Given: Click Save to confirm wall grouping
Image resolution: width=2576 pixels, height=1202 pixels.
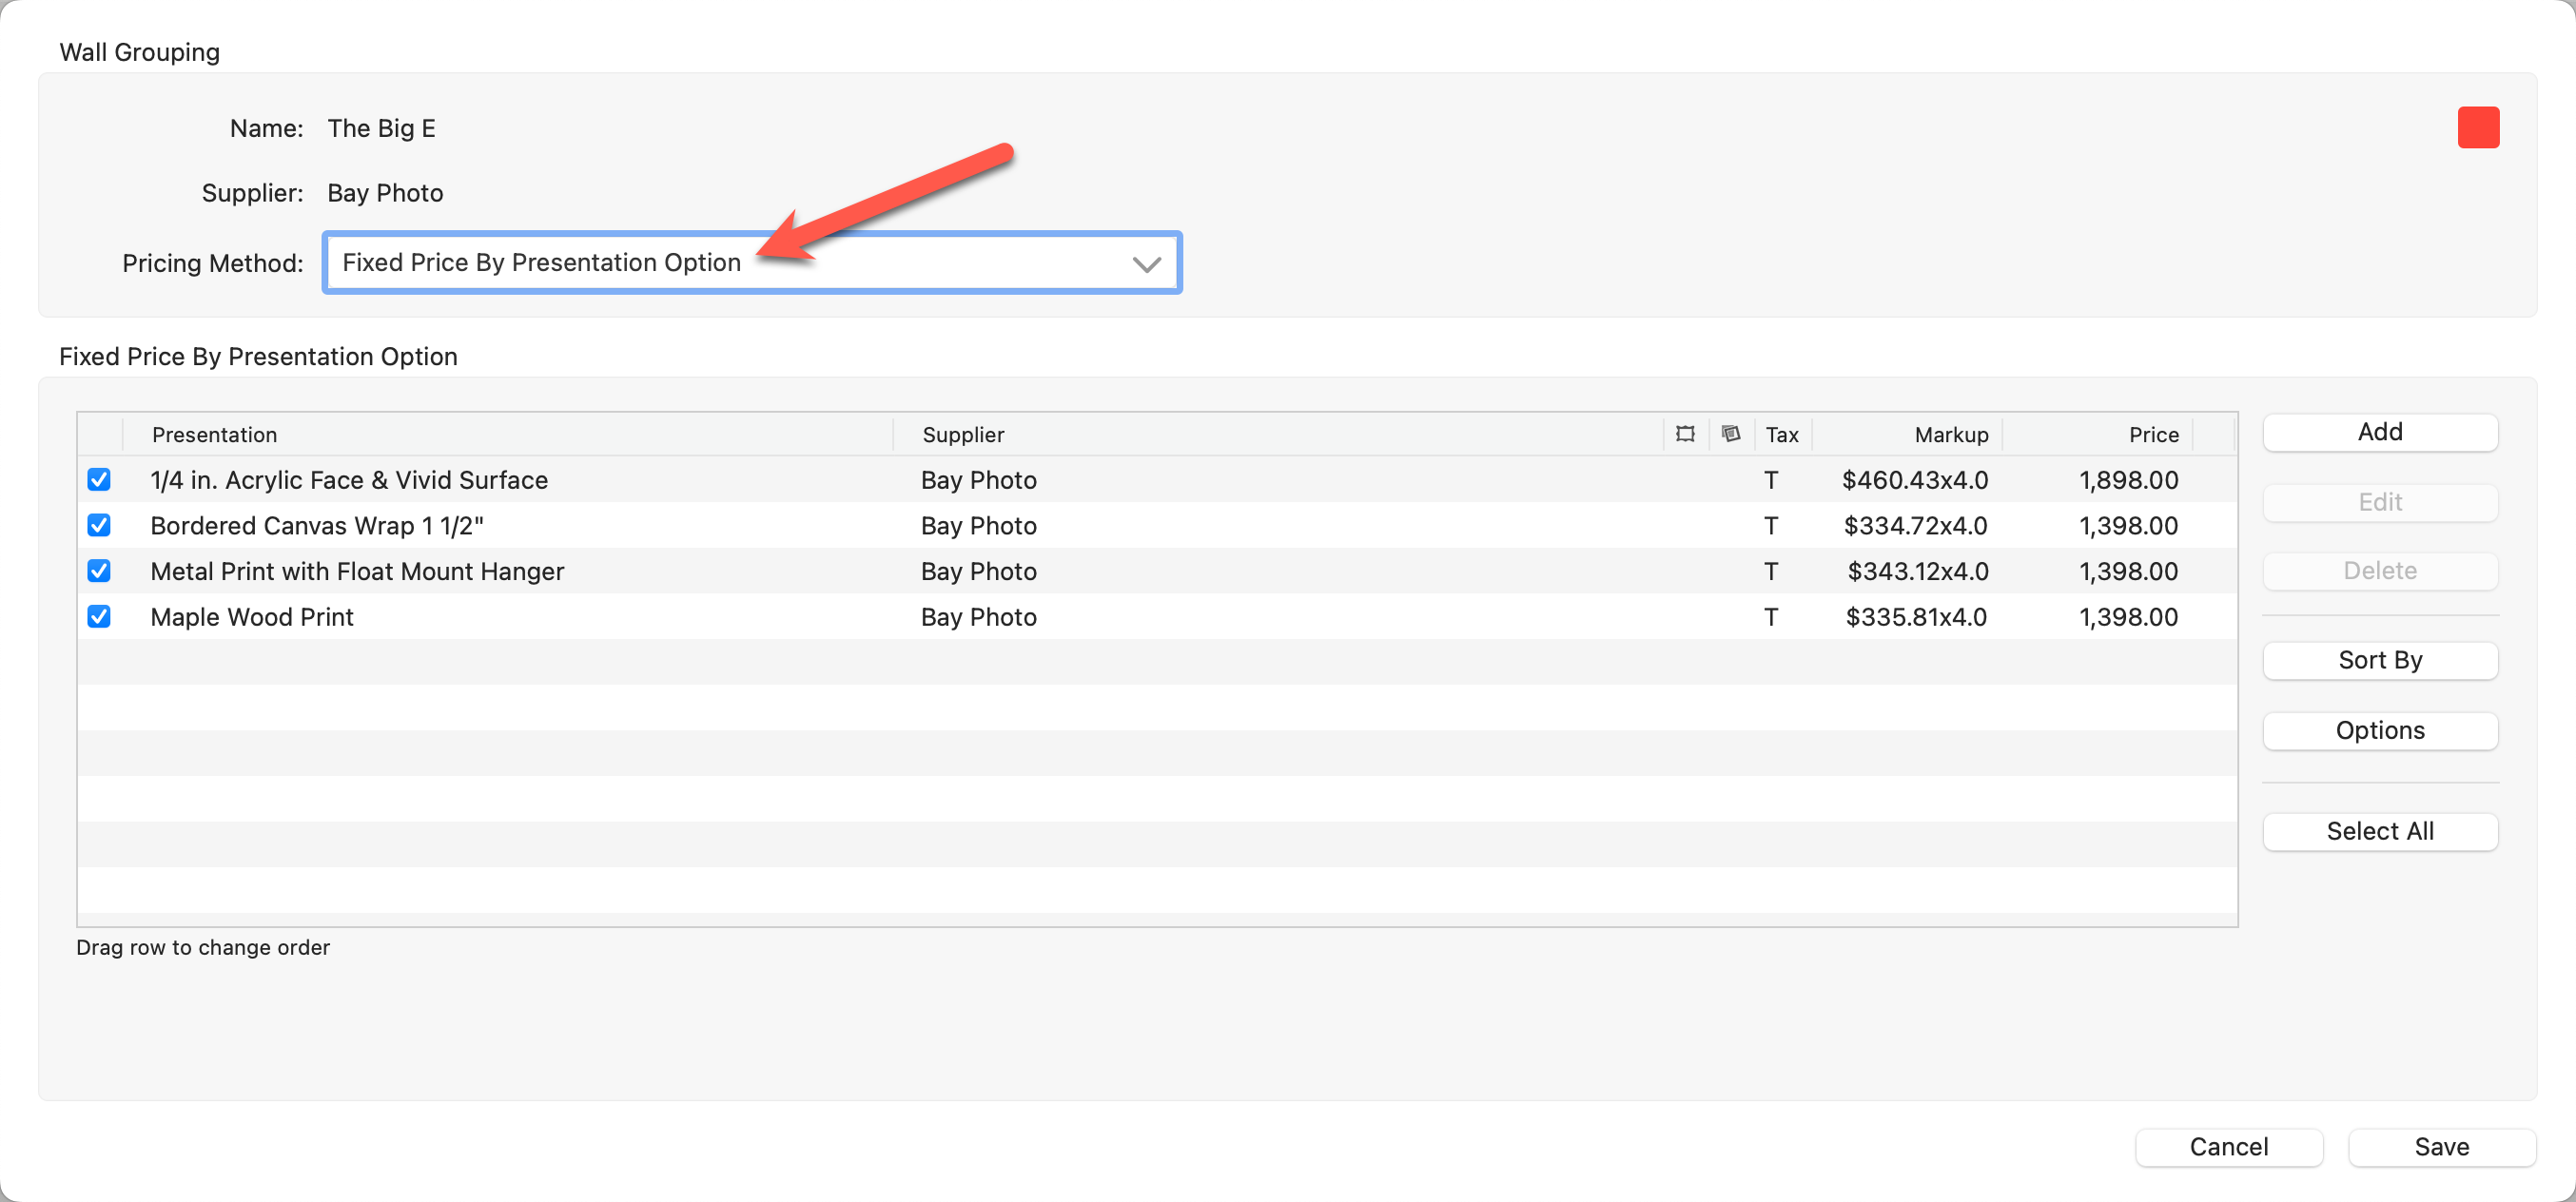Looking at the screenshot, I should [x=2441, y=1147].
